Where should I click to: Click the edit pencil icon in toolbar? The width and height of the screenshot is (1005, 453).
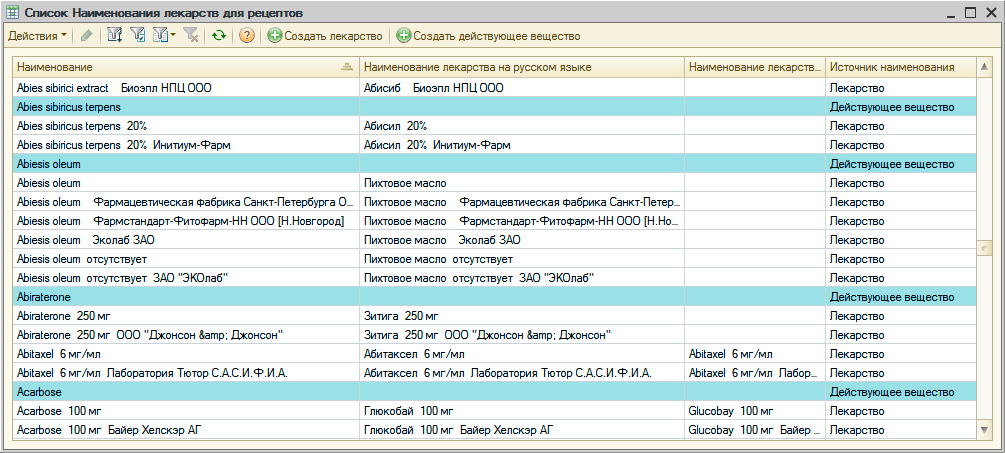click(x=87, y=36)
